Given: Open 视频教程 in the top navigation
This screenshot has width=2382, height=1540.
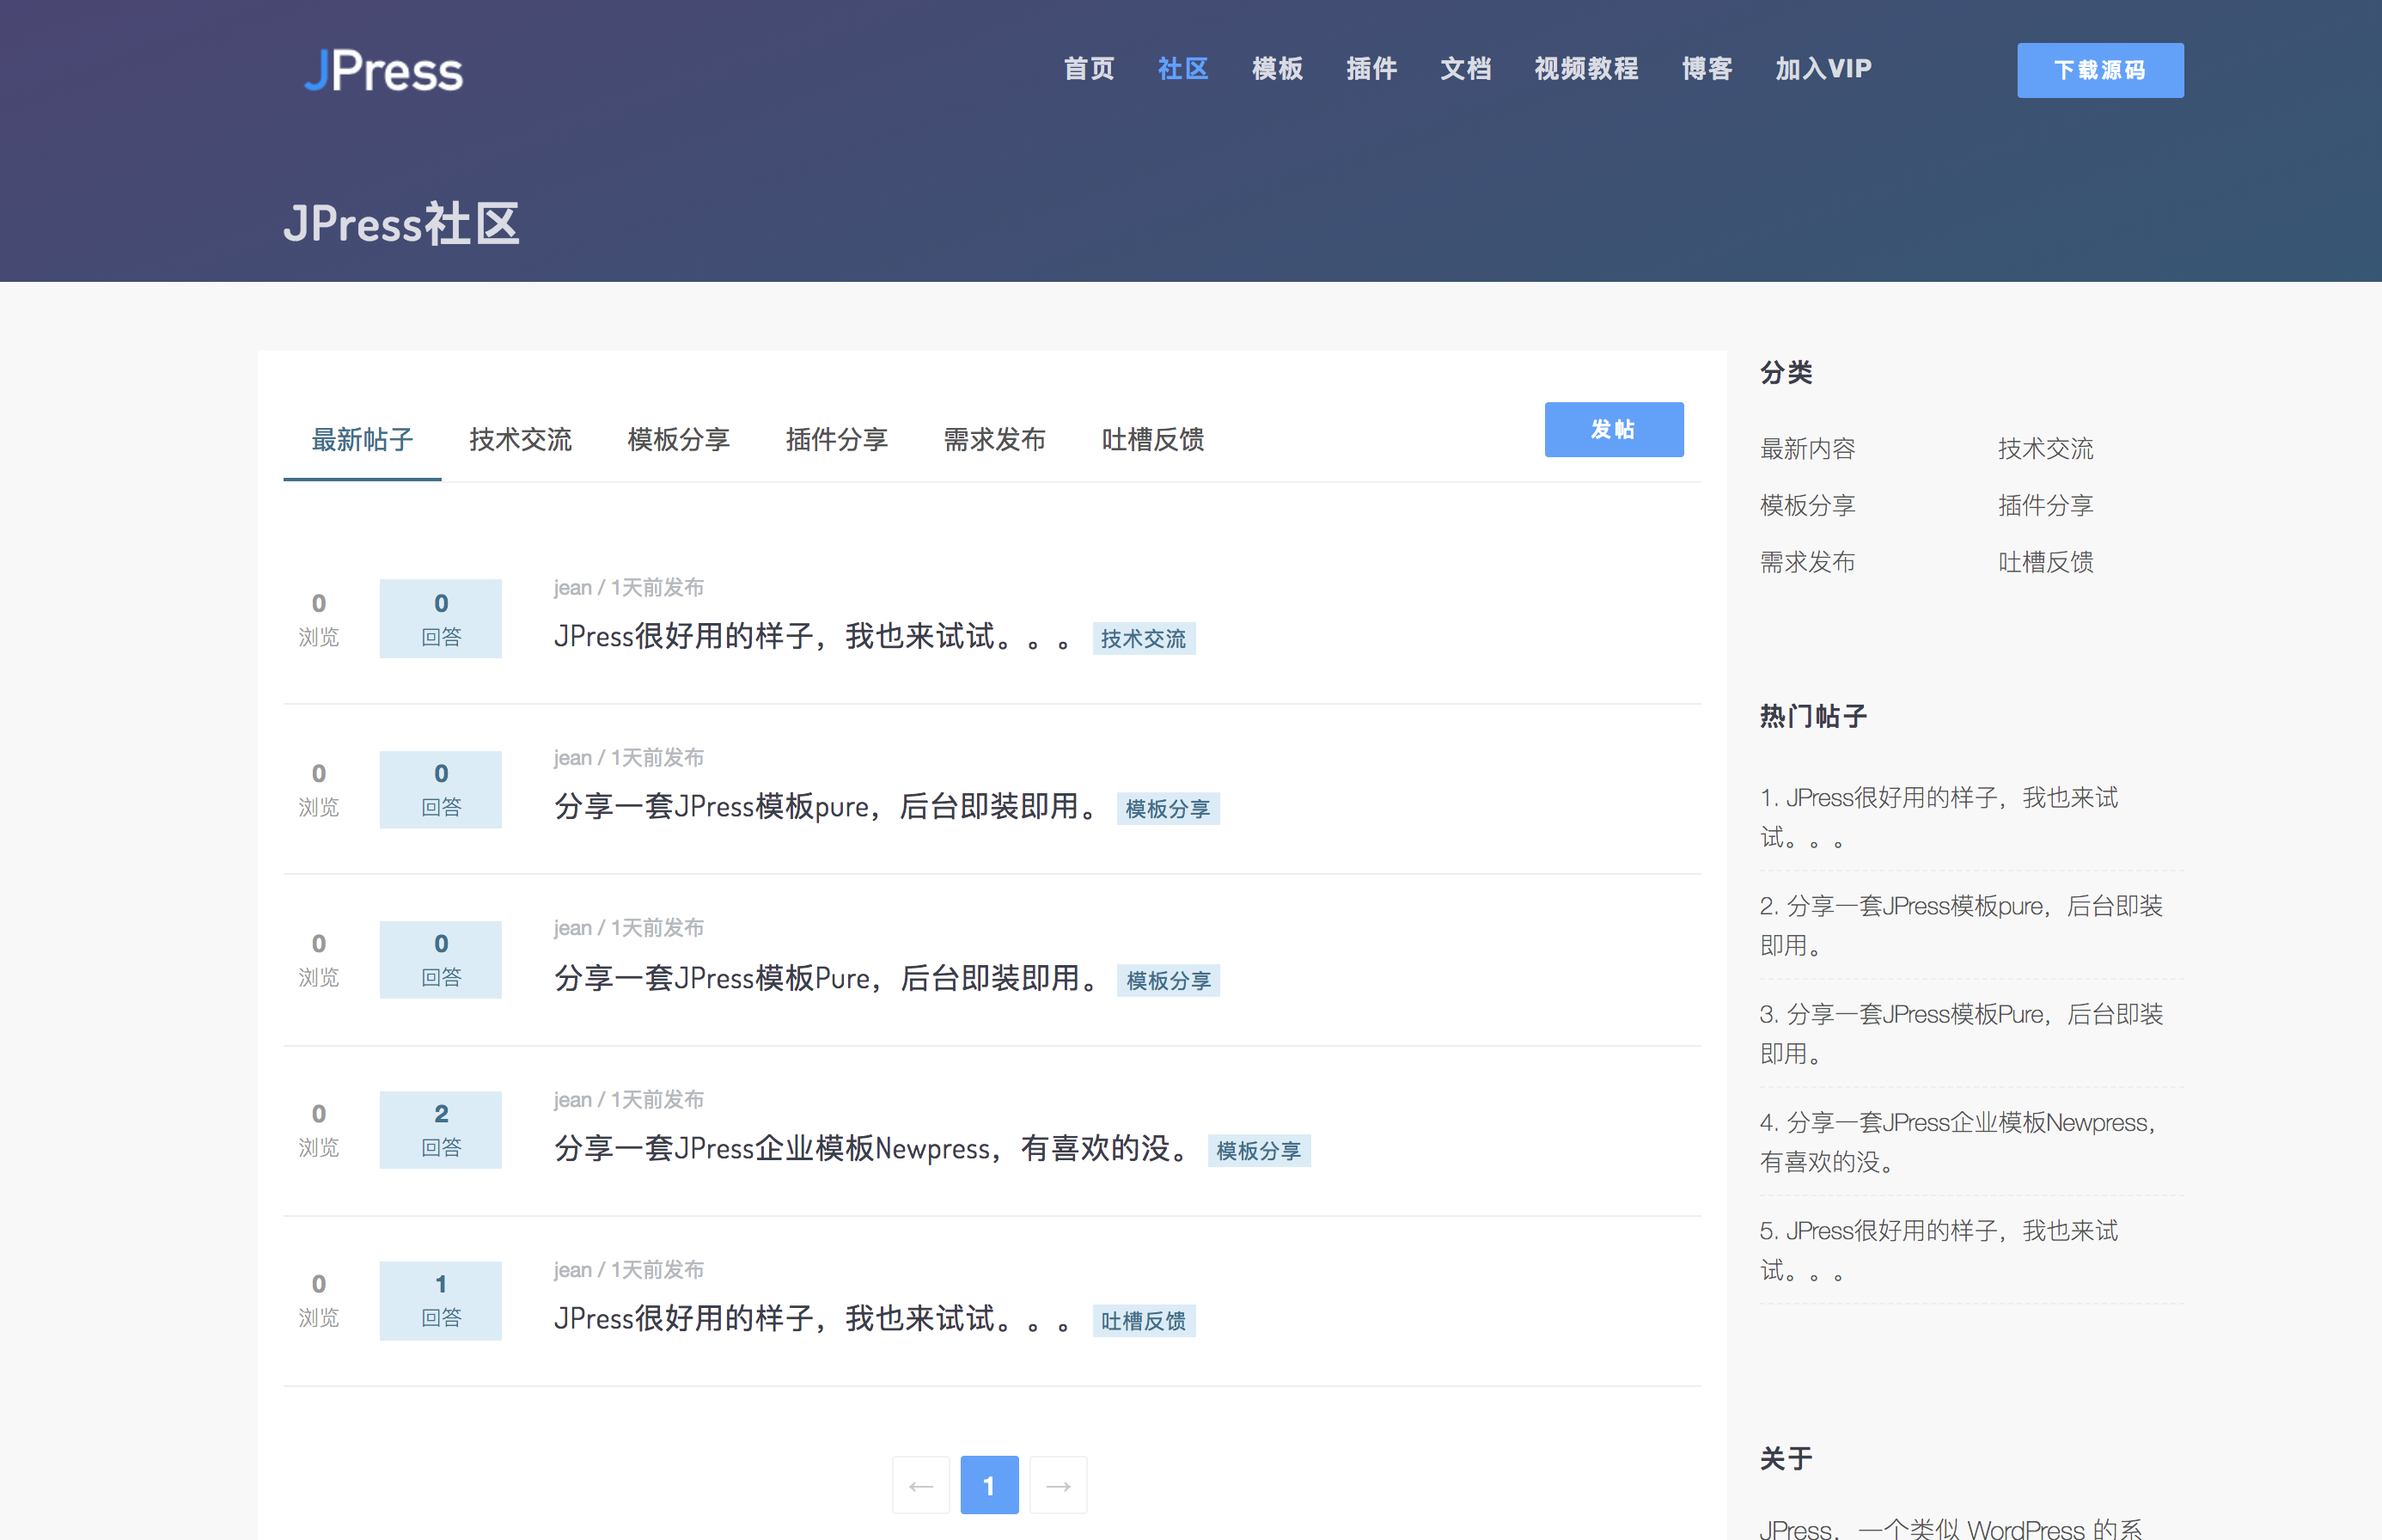Looking at the screenshot, I should 1586,68.
